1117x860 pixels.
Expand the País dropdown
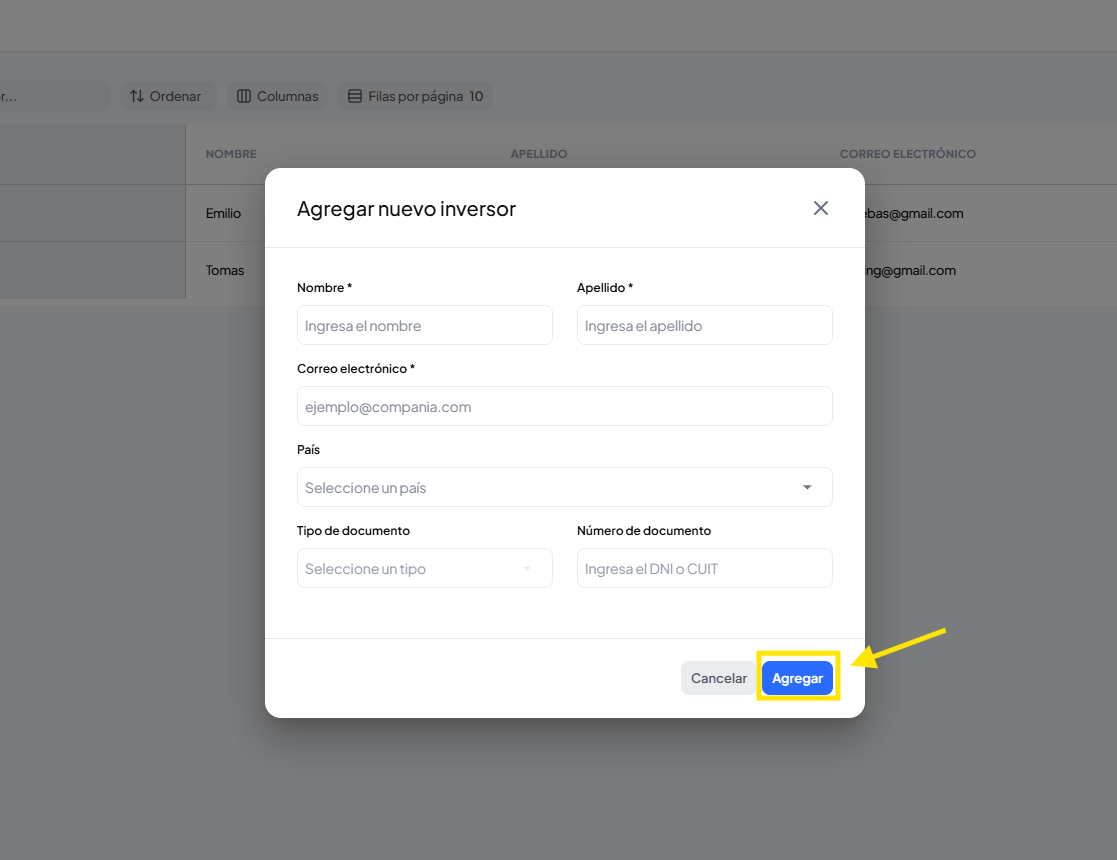click(564, 487)
